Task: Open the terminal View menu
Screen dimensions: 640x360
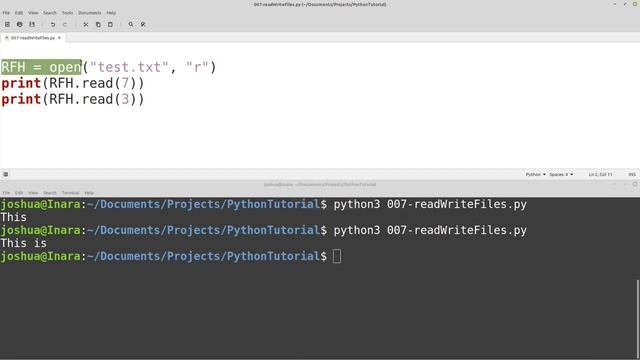Action: pos(33,193)
